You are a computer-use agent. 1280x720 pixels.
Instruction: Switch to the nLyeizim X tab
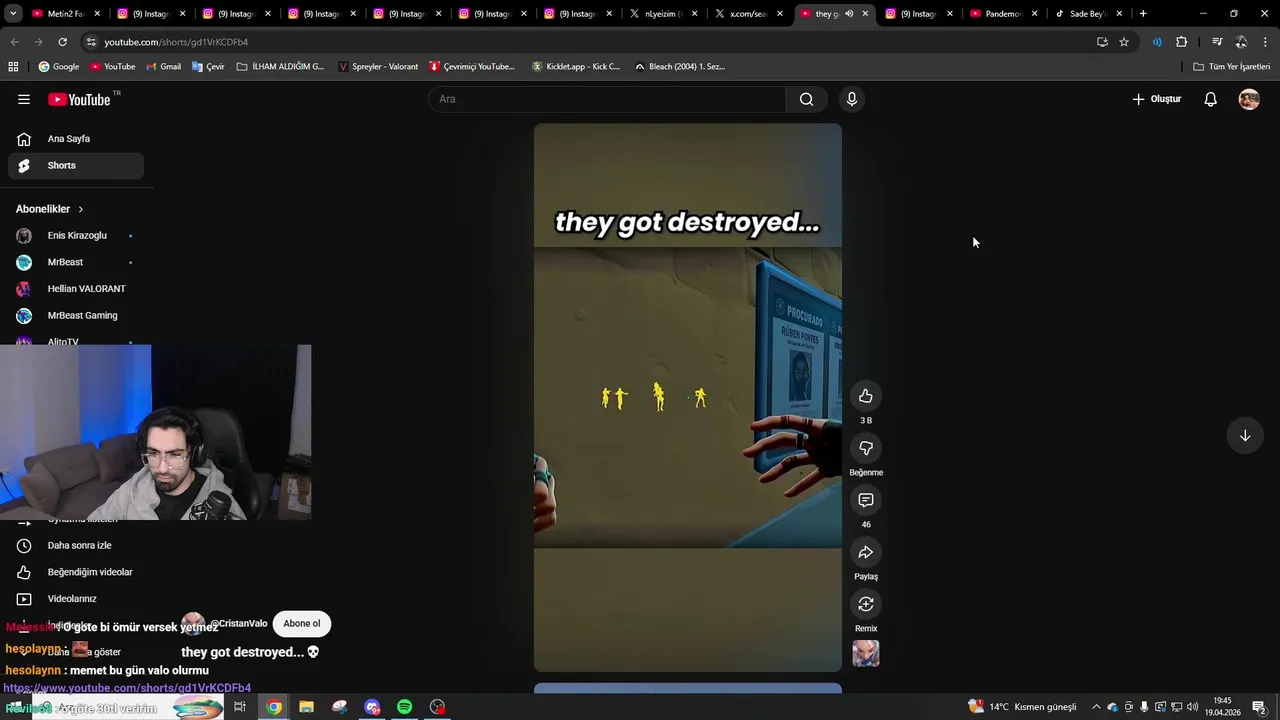click(663, 14)
